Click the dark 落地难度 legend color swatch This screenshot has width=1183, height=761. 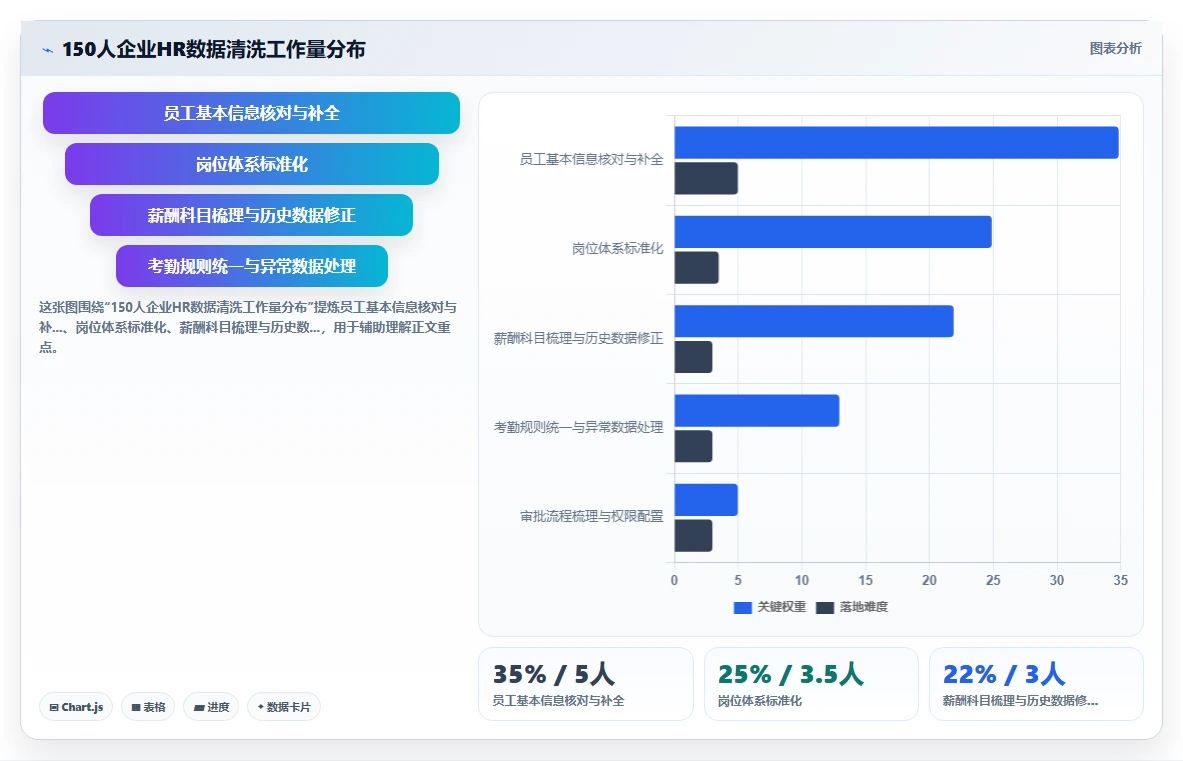click(825, 608)
